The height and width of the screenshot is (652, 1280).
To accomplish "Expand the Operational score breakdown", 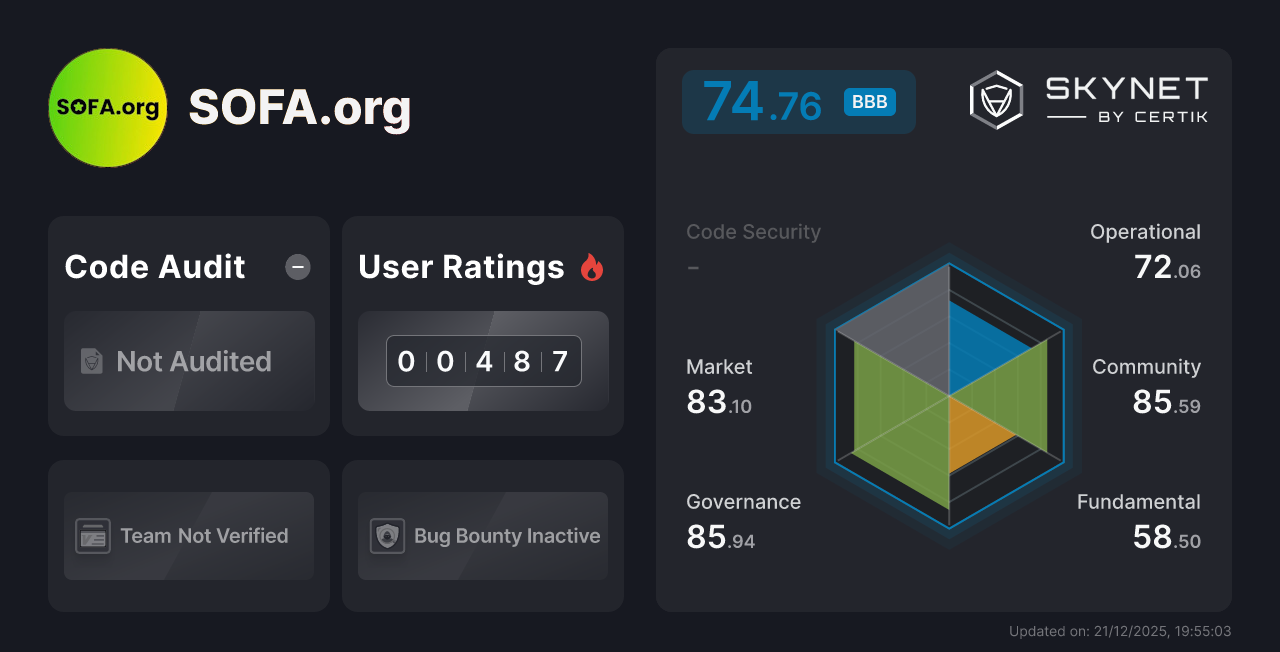I will point(1145,231).
